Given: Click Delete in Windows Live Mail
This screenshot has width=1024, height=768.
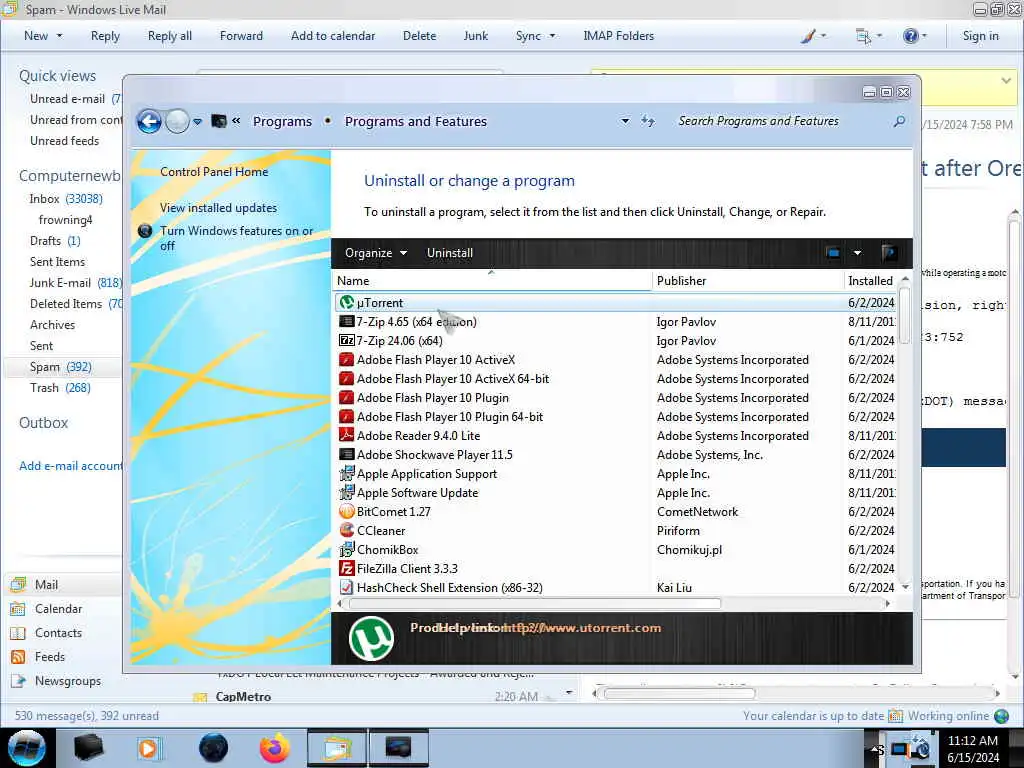Looking at the screenshot, I should click(x=419, y=36).
